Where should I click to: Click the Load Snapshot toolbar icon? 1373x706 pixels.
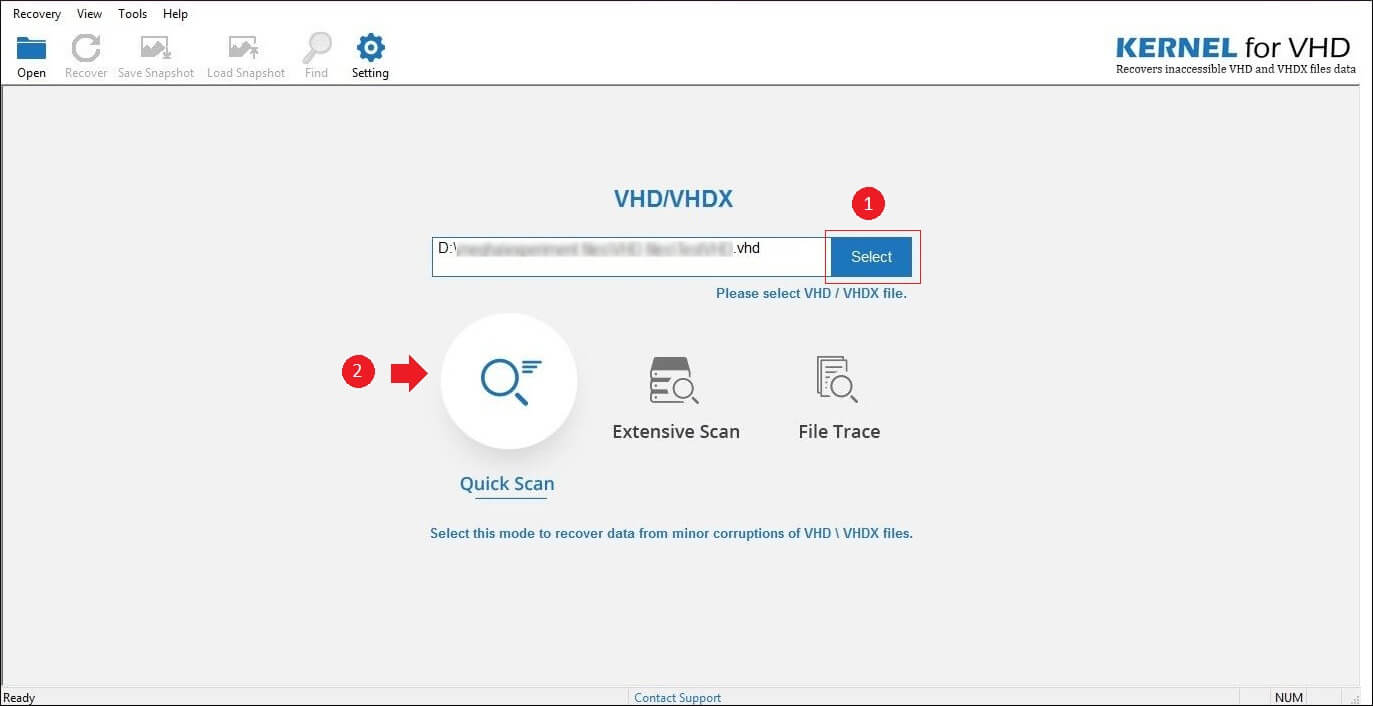click(x=244, y=48)
